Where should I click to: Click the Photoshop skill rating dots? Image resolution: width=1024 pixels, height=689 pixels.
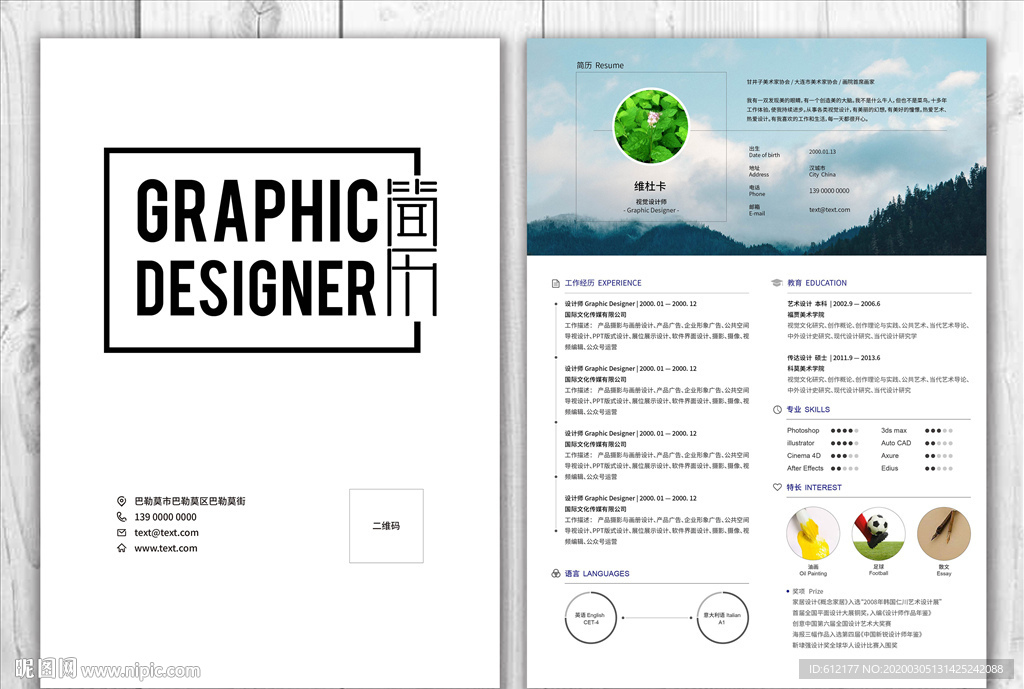click(844, 430)
